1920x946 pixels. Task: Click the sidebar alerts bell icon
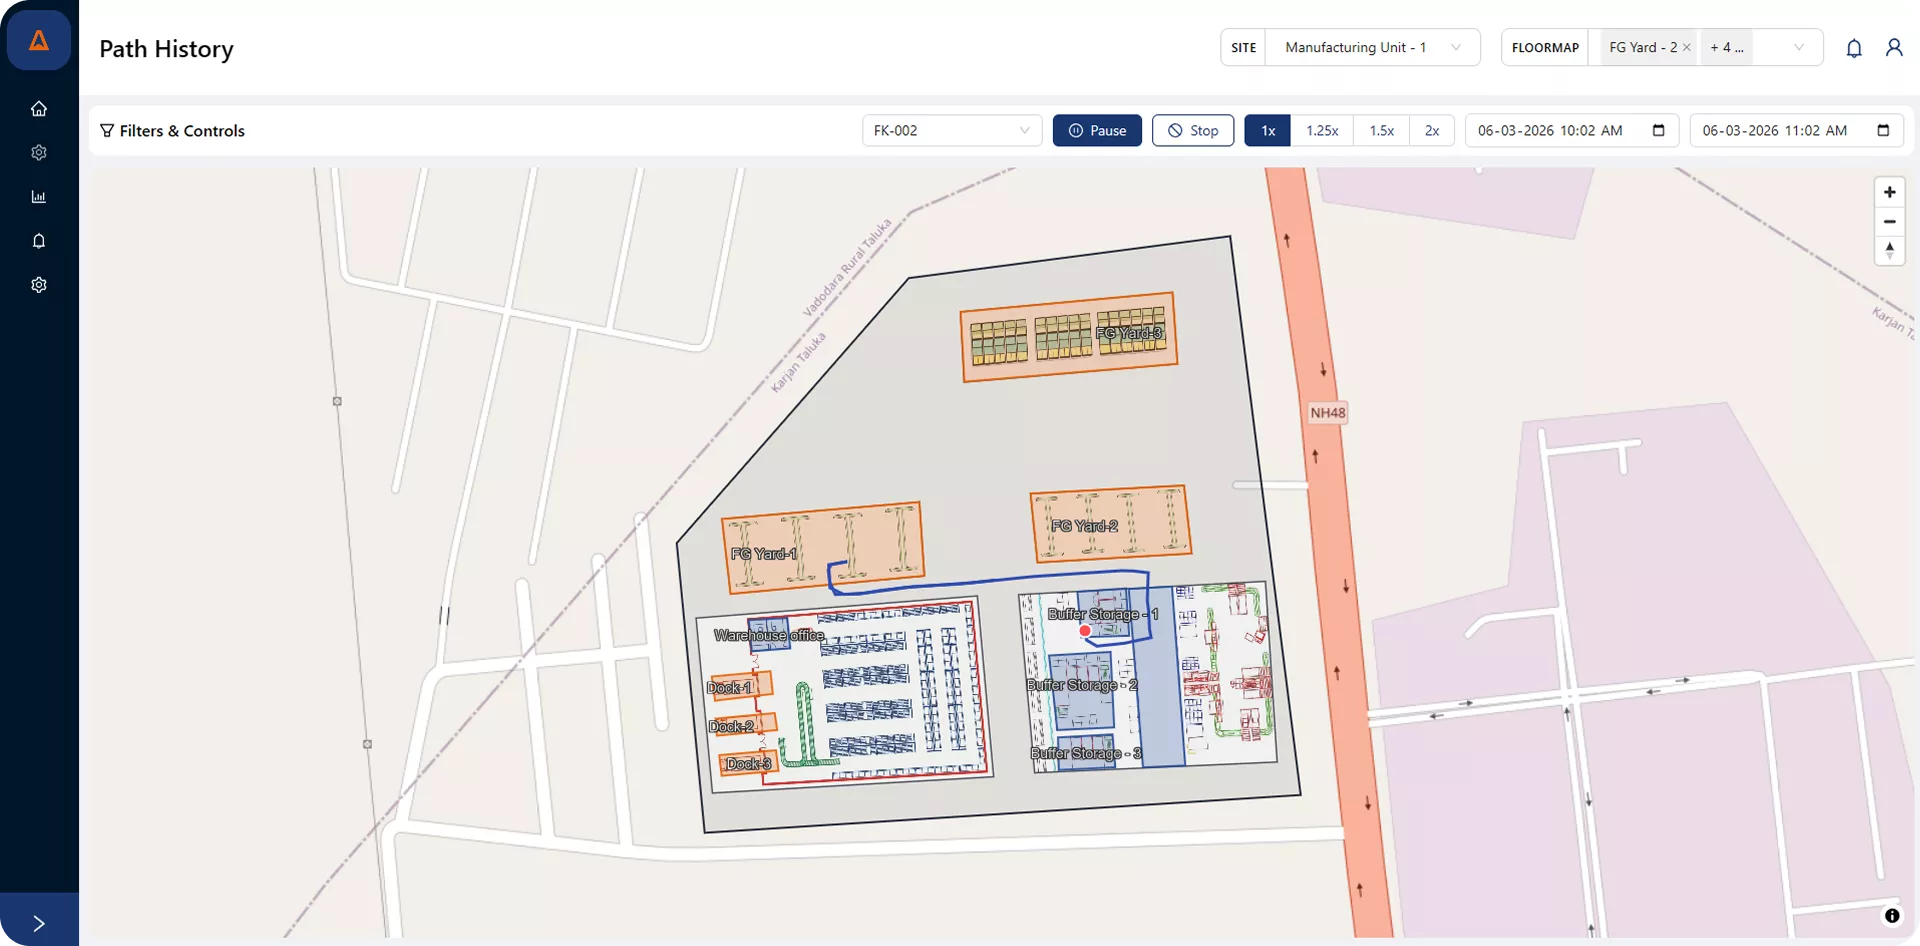tap(39, 241)
